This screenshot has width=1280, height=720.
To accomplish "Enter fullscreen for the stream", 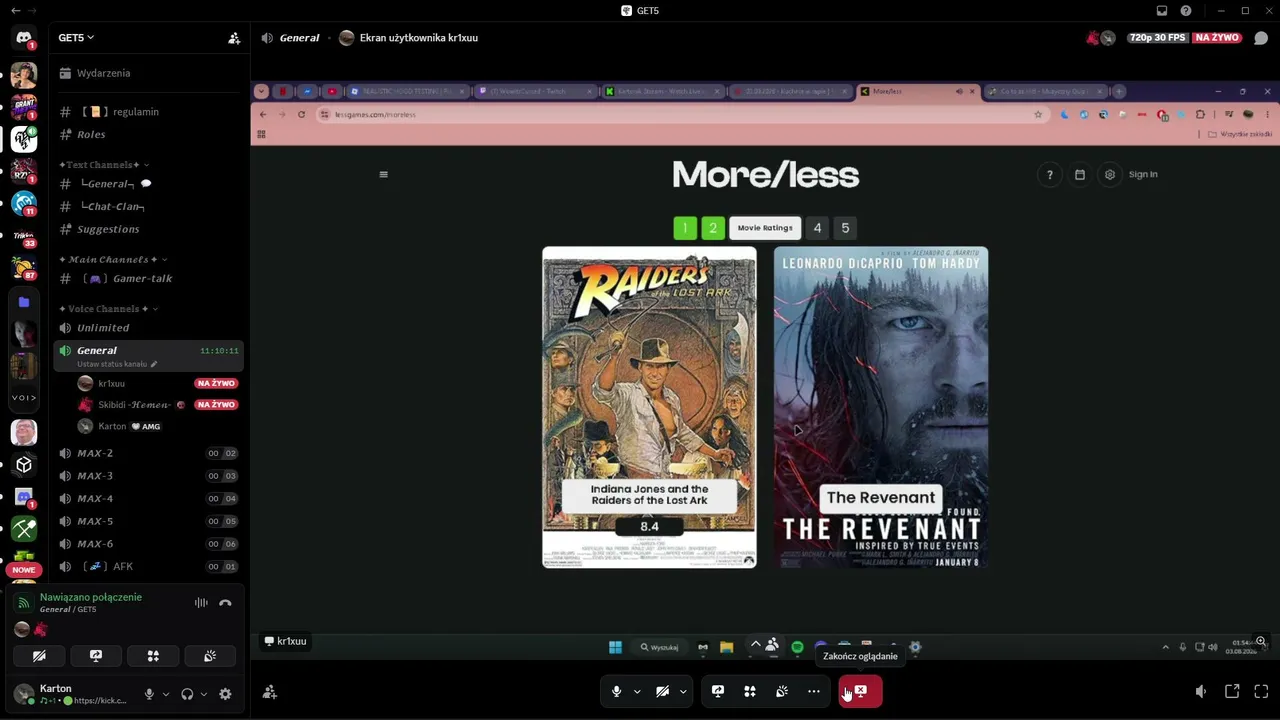I will tap(1261, 691).
